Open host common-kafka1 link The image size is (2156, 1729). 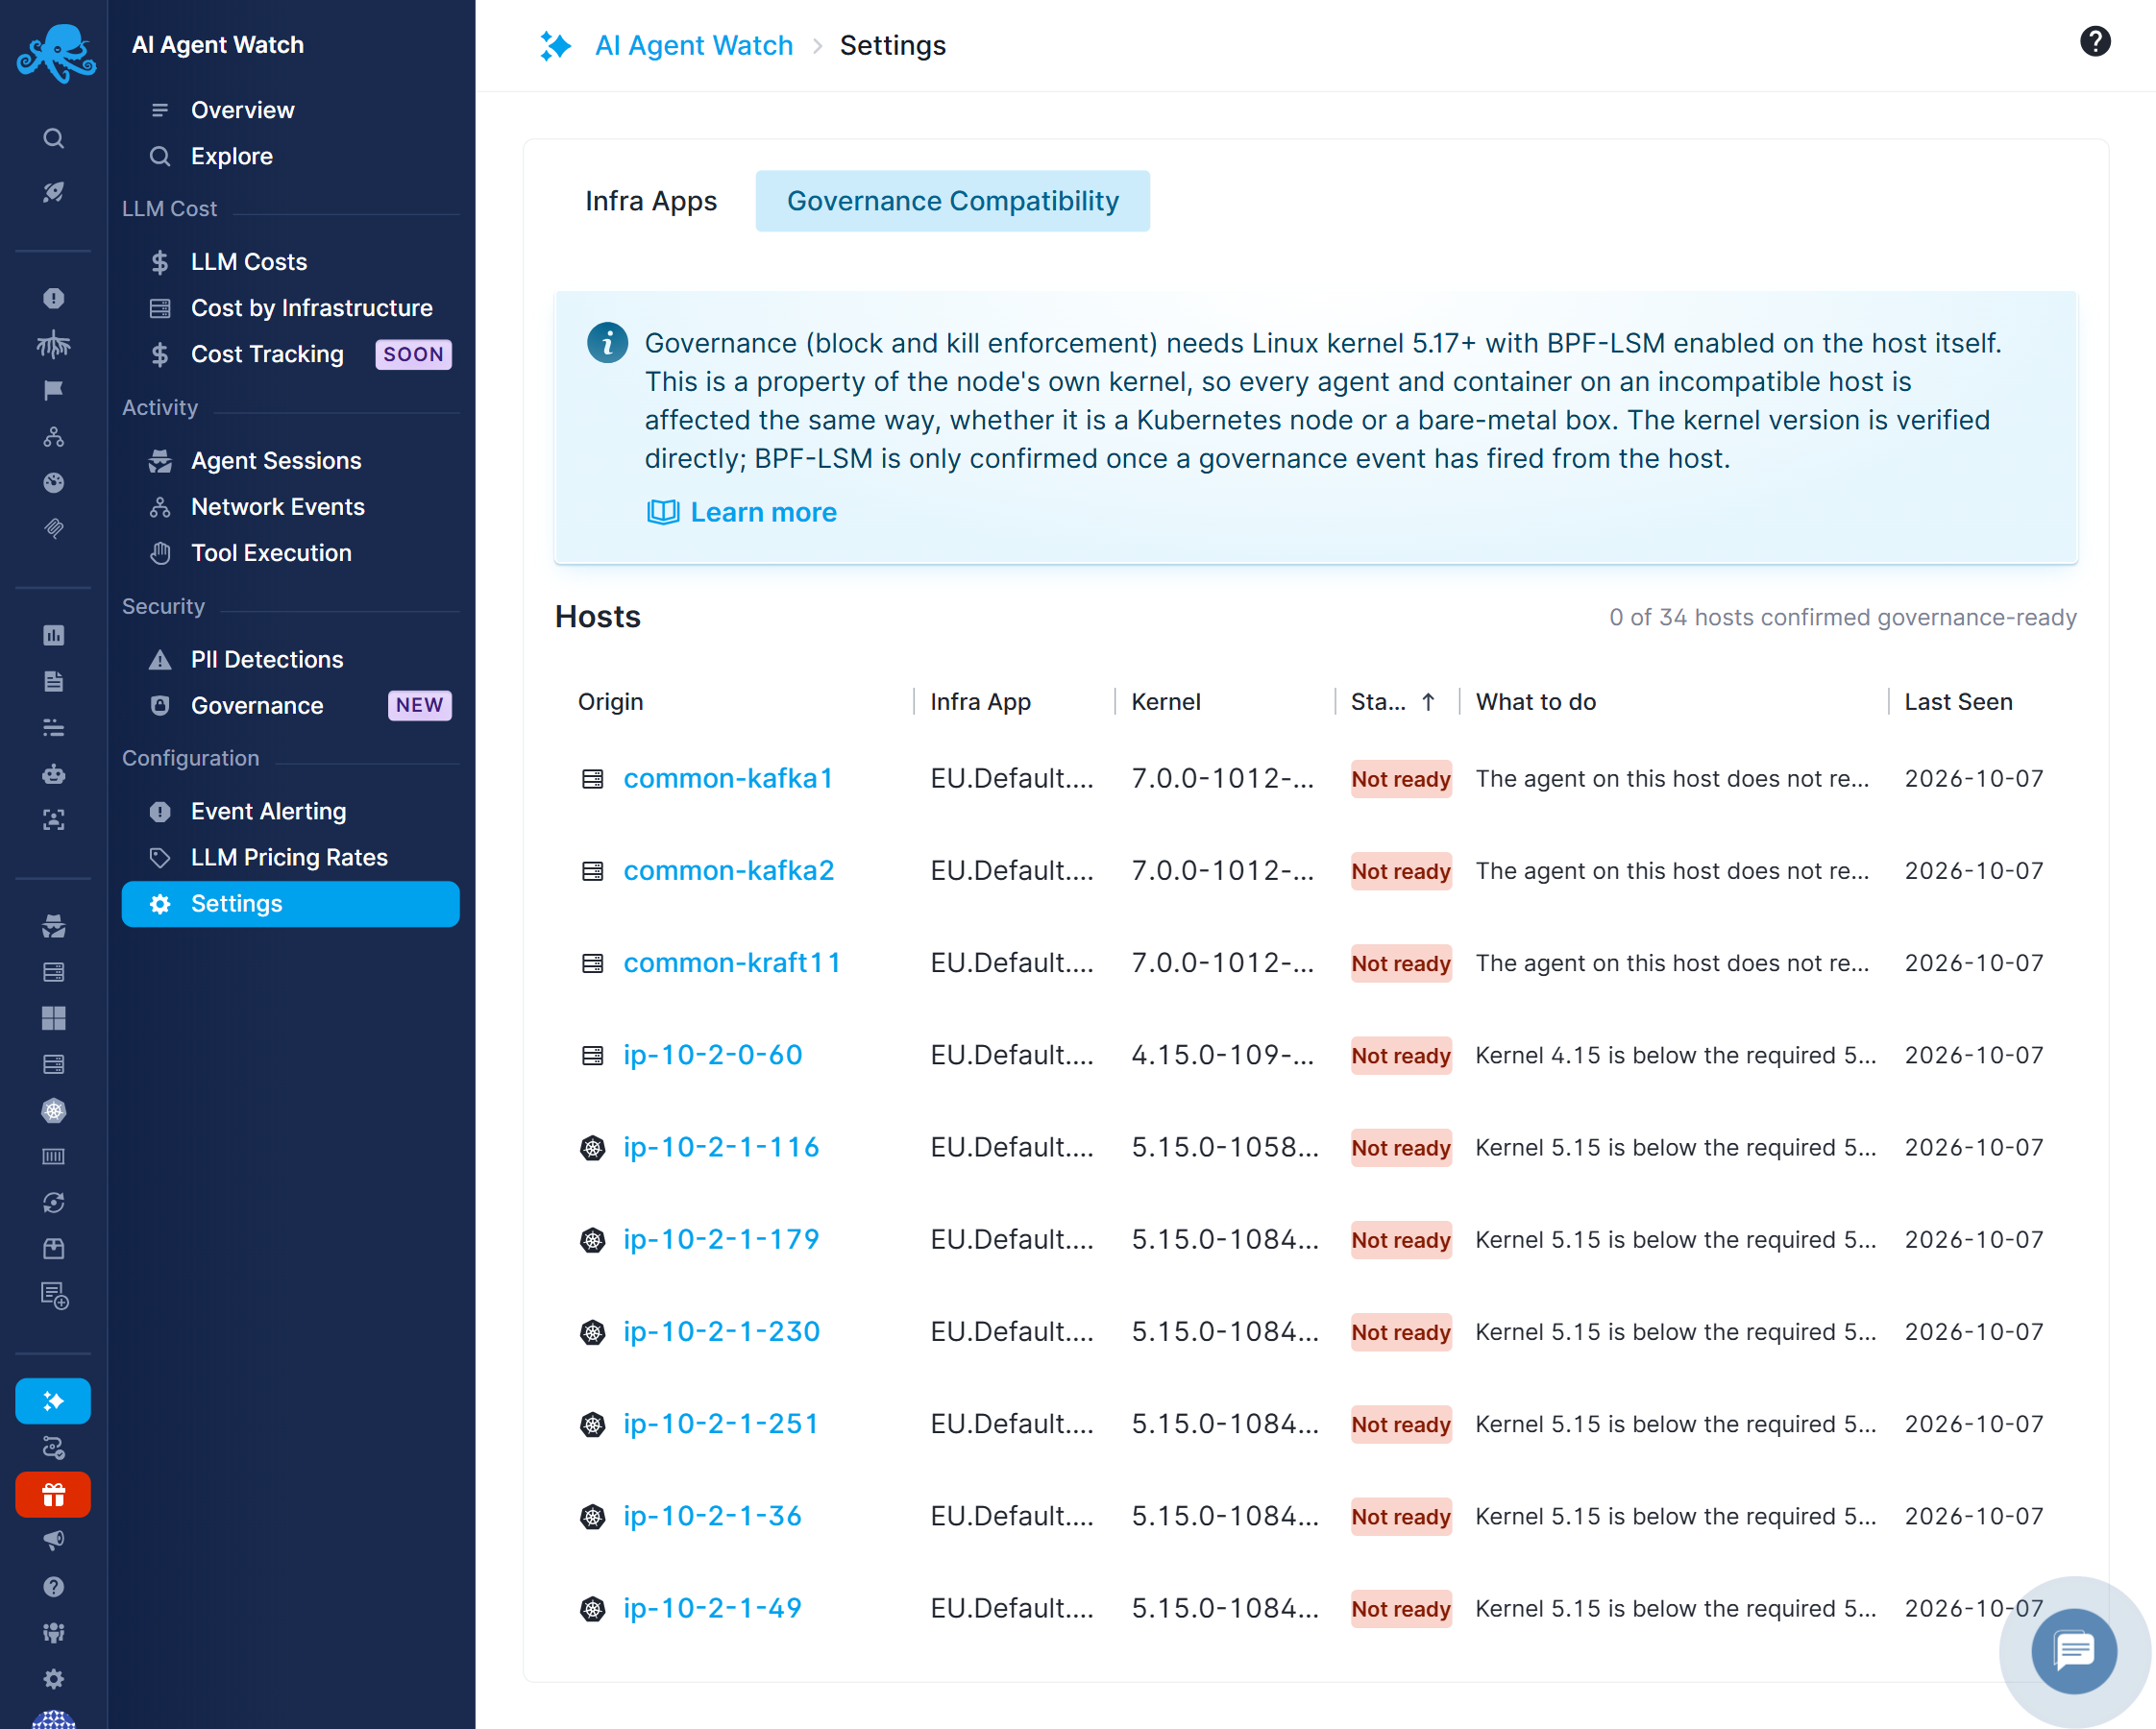point(728,778)
